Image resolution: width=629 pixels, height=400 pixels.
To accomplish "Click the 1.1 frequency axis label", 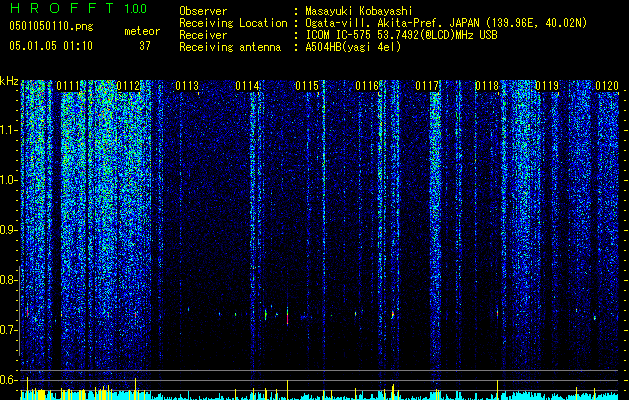I will pos(9,130).
